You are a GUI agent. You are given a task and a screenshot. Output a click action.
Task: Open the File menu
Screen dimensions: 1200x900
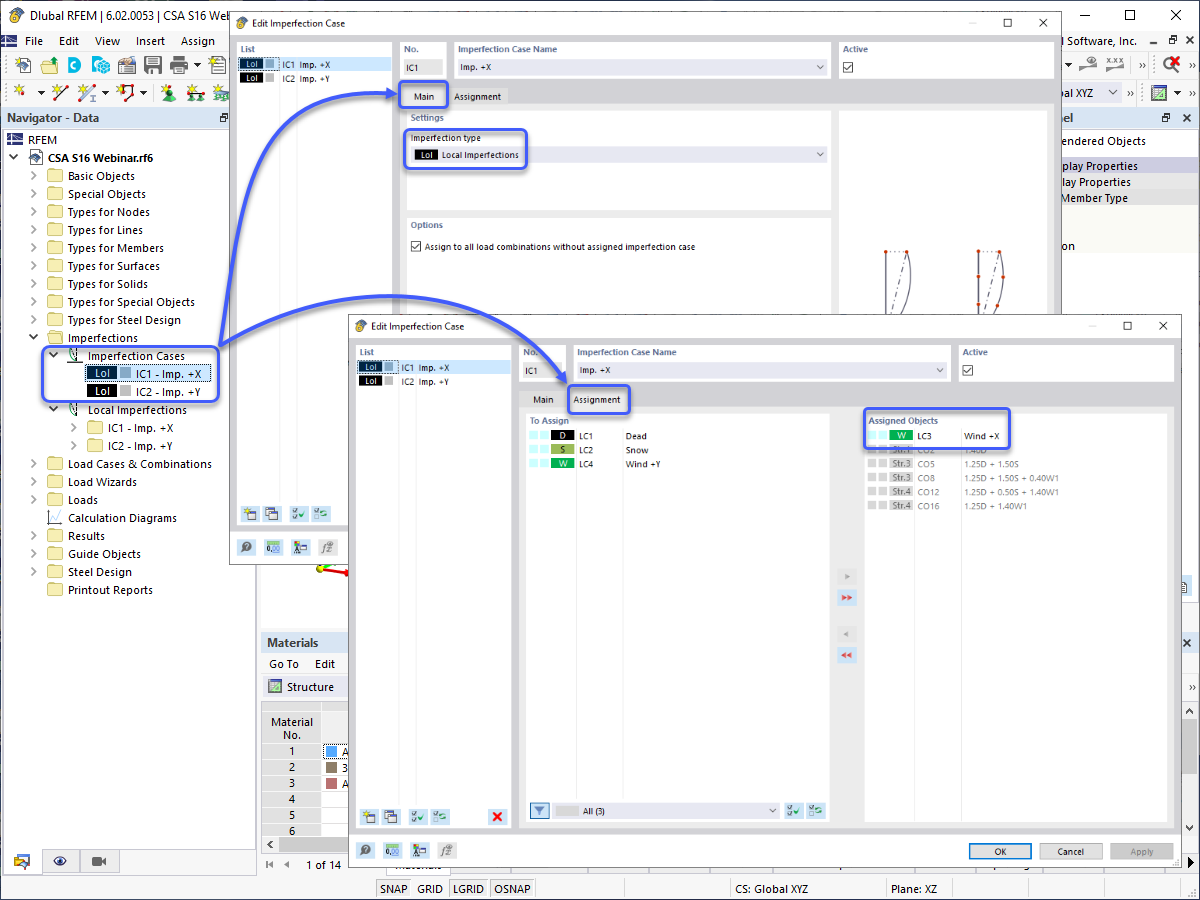pos(34,41)
